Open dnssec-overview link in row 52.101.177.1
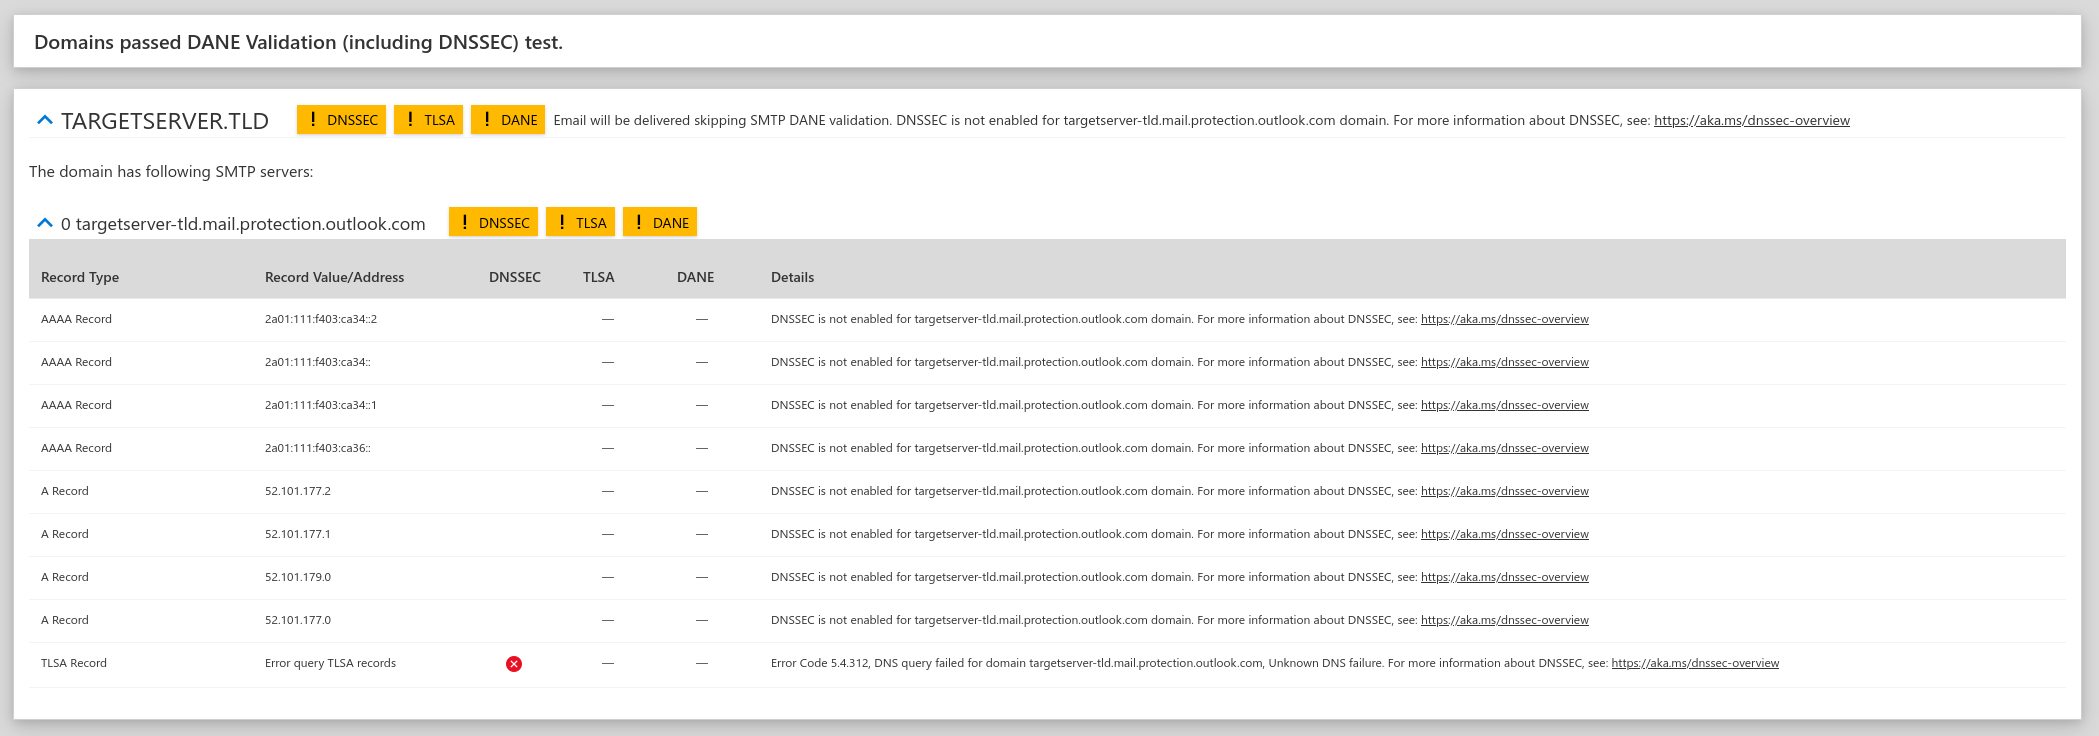 pyautogui.click(x=1505, y=534)
